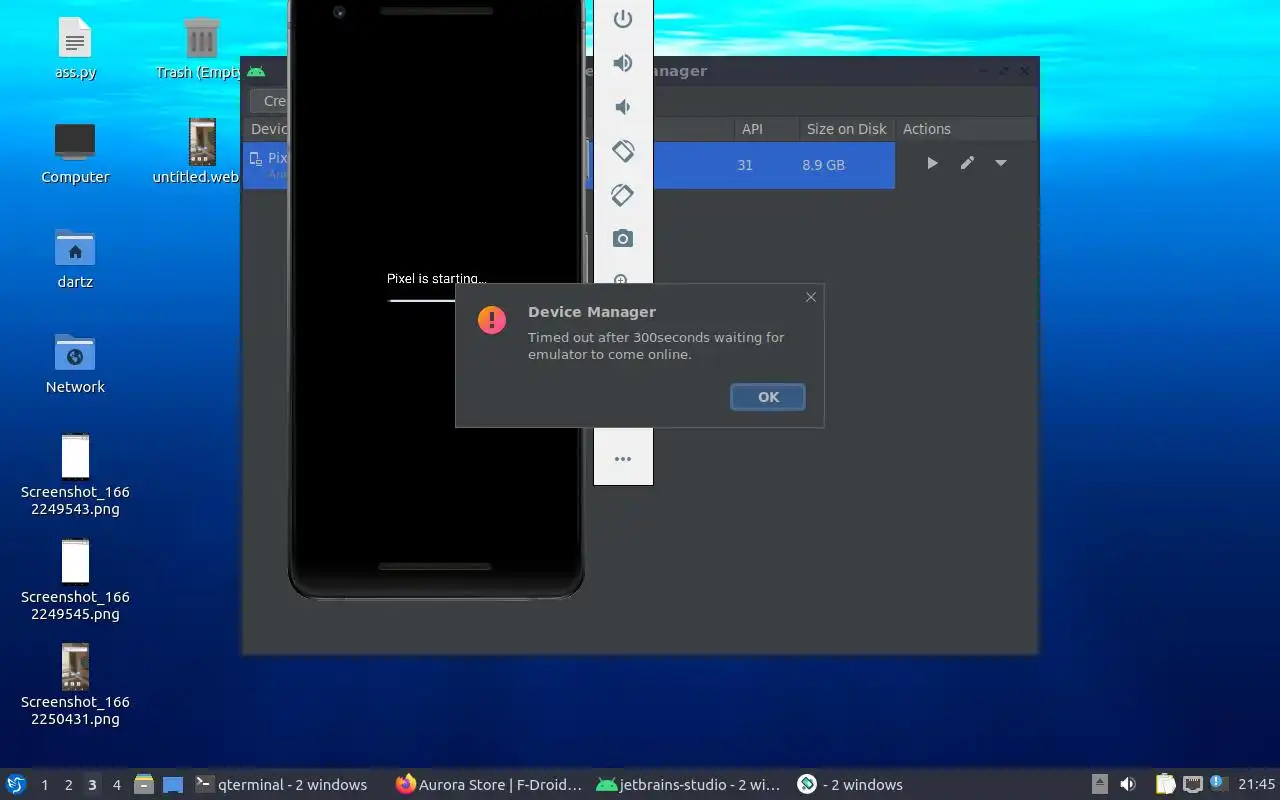Open the Network desktop folder
Viewport: 1280px width, 800px height.
[x=75, y=363]
